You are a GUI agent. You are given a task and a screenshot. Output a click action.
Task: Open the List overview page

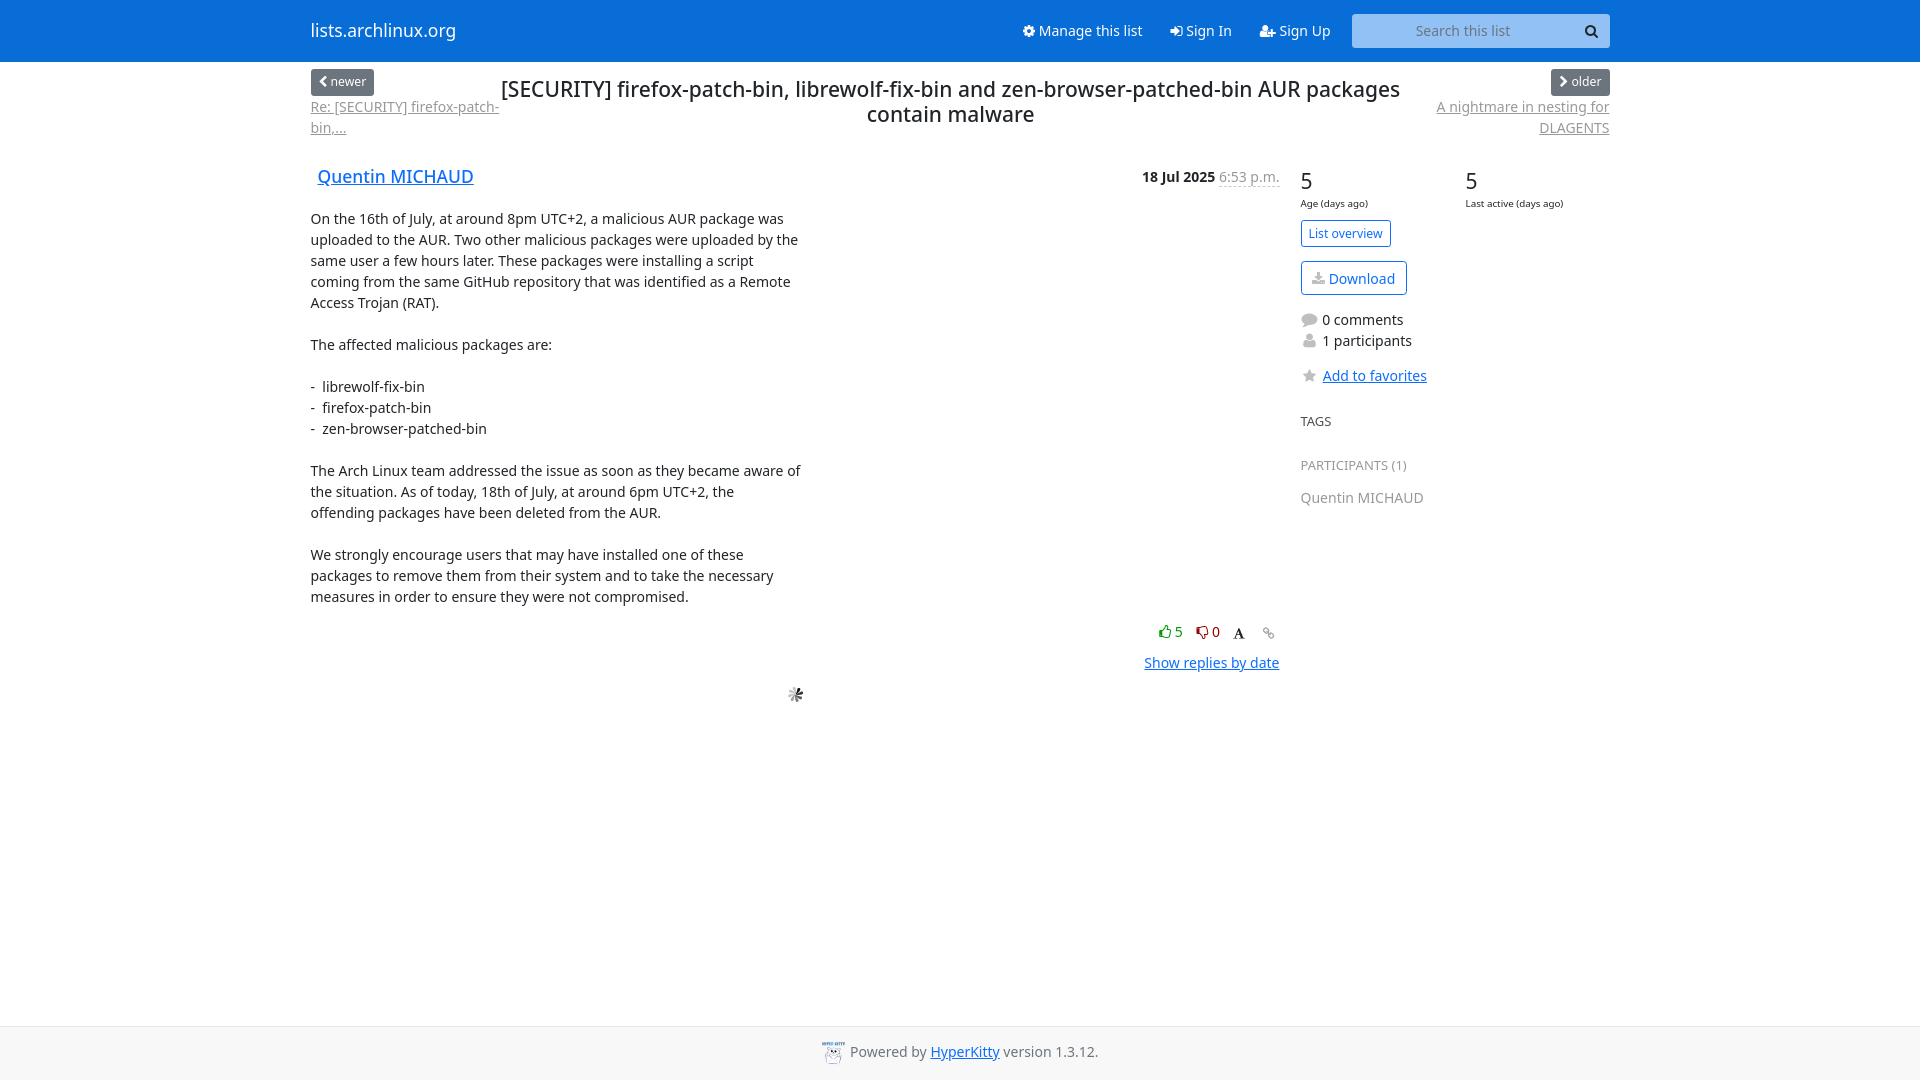1345,234
